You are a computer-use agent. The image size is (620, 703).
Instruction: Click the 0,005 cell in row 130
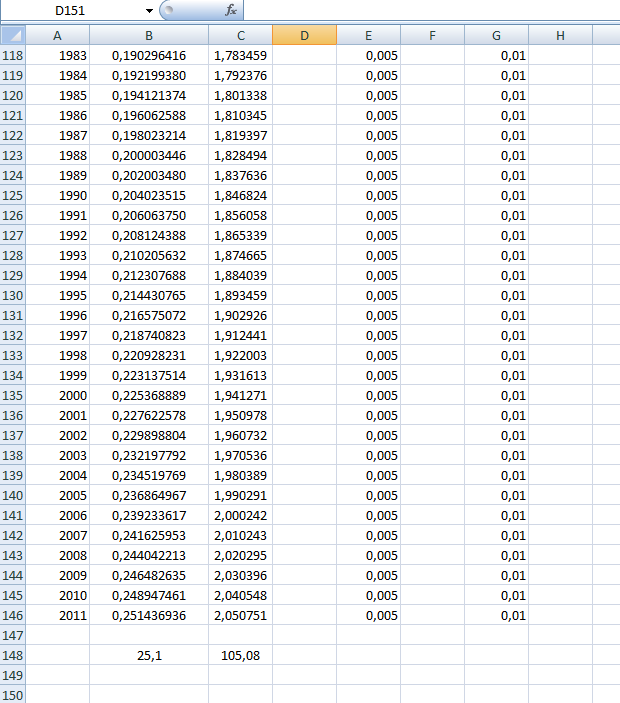368,295
